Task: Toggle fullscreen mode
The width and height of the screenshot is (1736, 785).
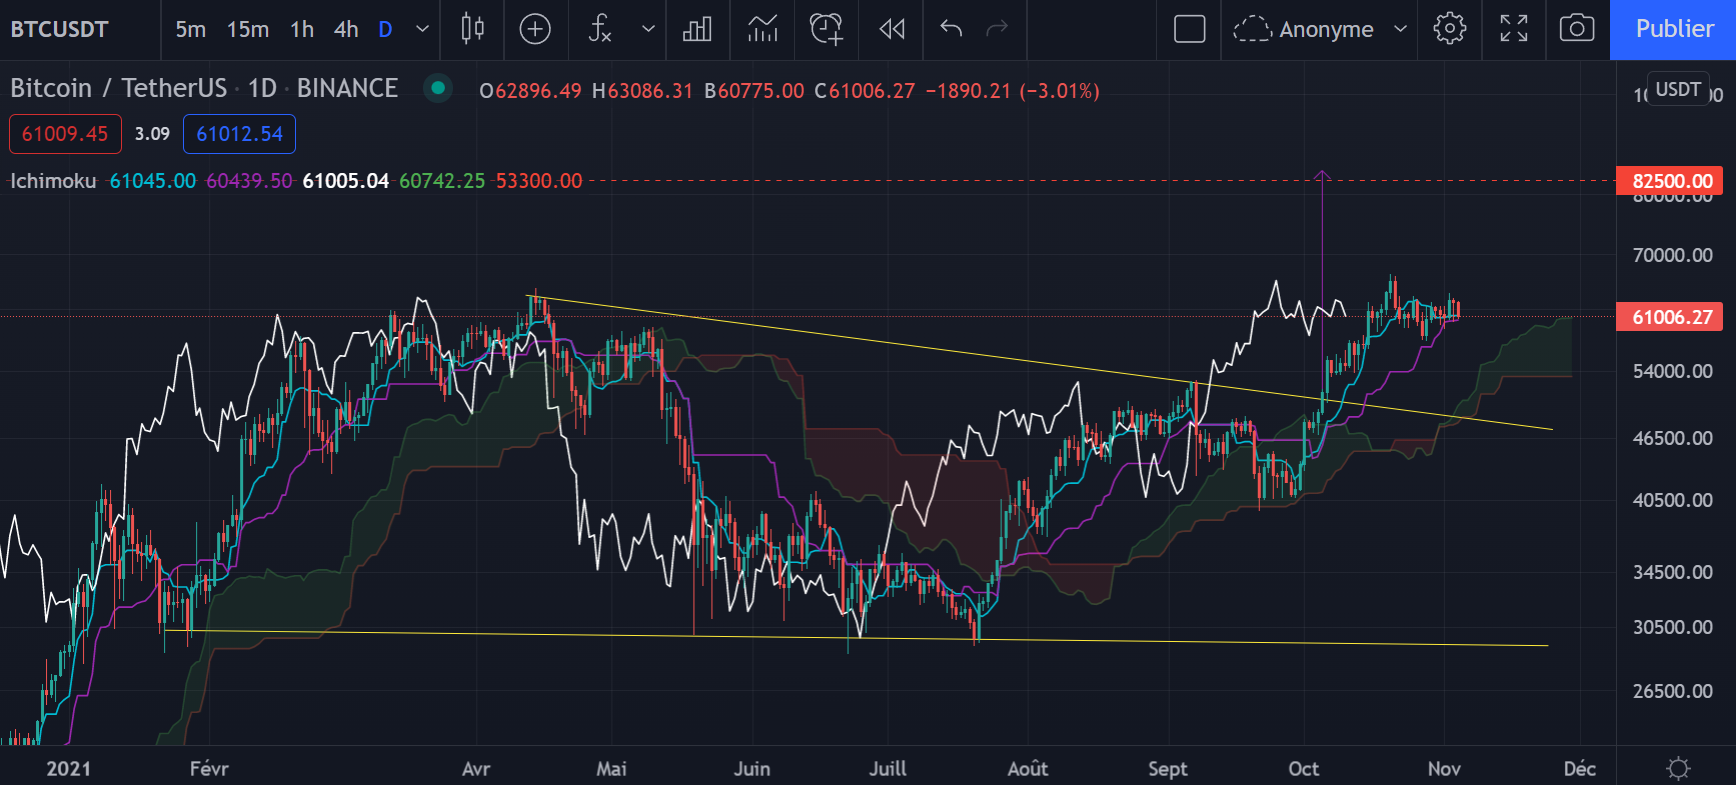Action: pyautogui.click(x=1514, y=29)
